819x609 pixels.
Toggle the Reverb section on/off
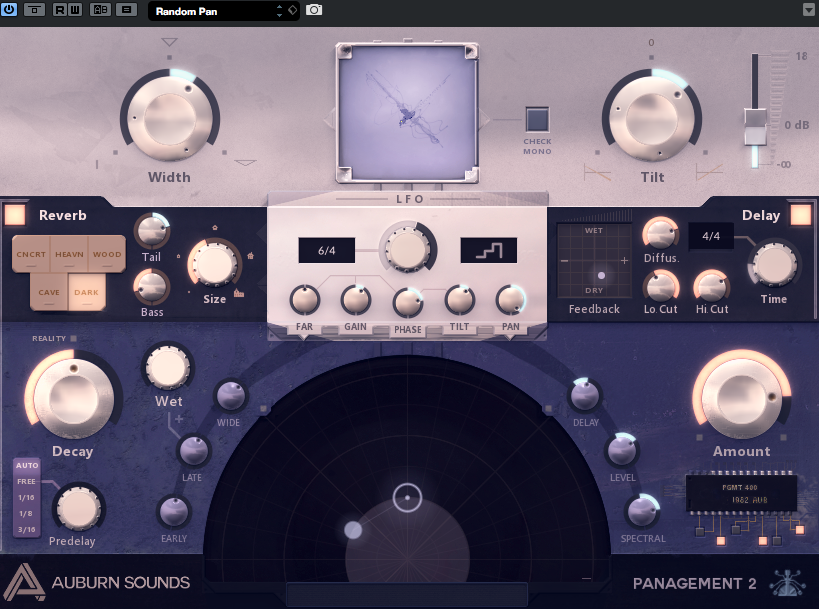click(x=16, y=215)
